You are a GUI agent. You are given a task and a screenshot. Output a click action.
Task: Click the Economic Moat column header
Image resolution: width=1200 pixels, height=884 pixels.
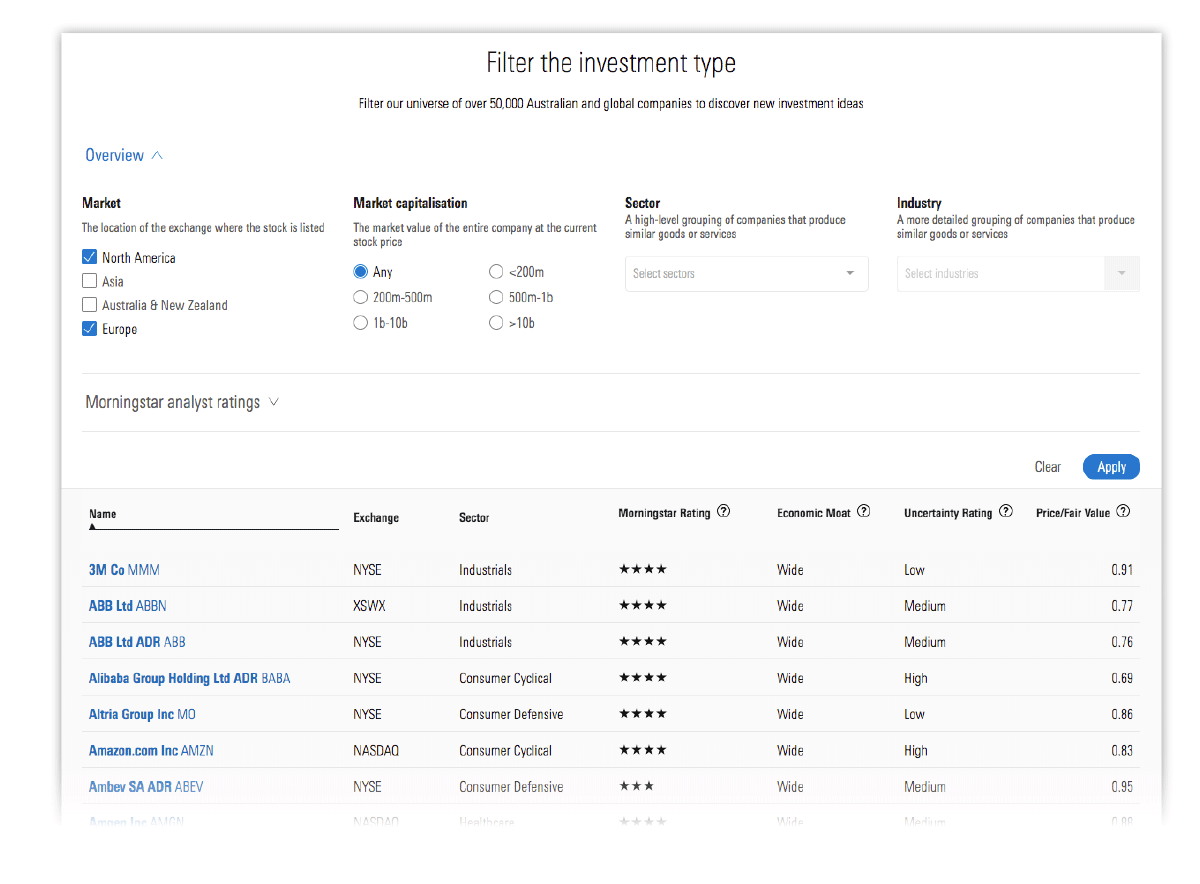[x=814, y=513]
